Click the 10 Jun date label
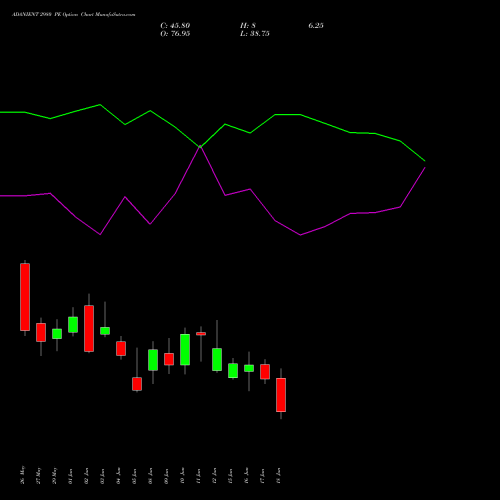Image resolution: width=500 pixels, height=500 pixels. pyautogui.click(x=183, y=476)
